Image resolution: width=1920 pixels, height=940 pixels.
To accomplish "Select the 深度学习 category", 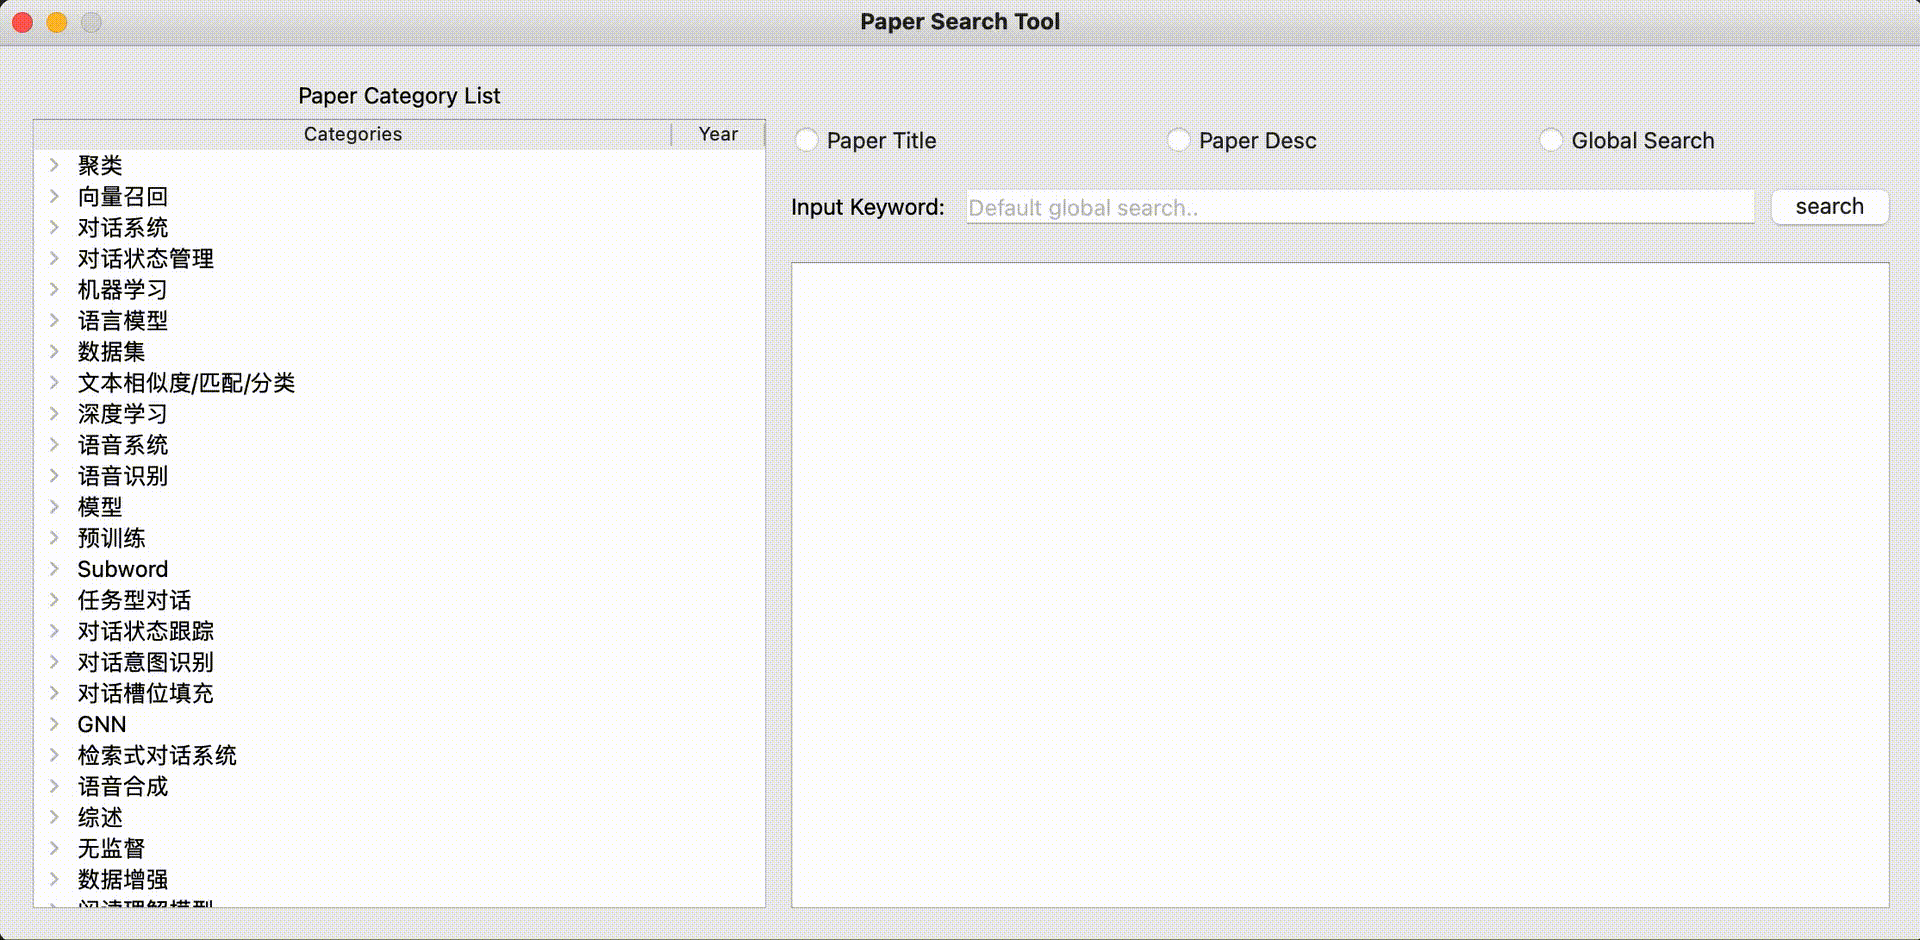I will [x=122, y=413].
